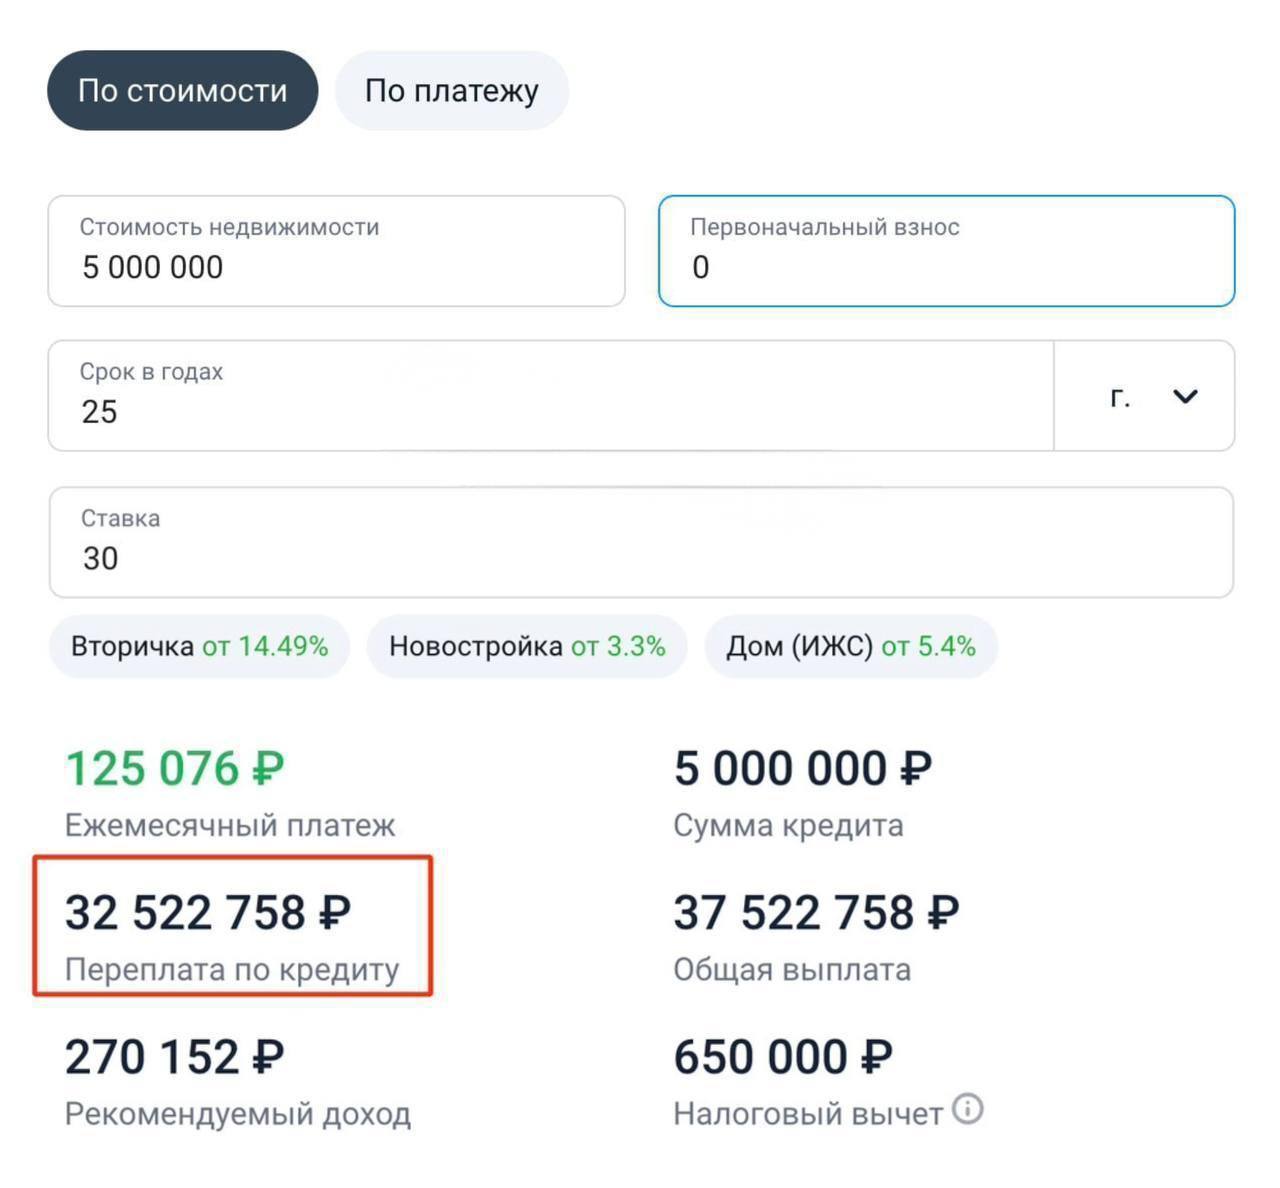This screenshot has width=1280, height=1188.
Task: Click the "Рекомендуемый доход" label
Action: tap(238, 1114)
